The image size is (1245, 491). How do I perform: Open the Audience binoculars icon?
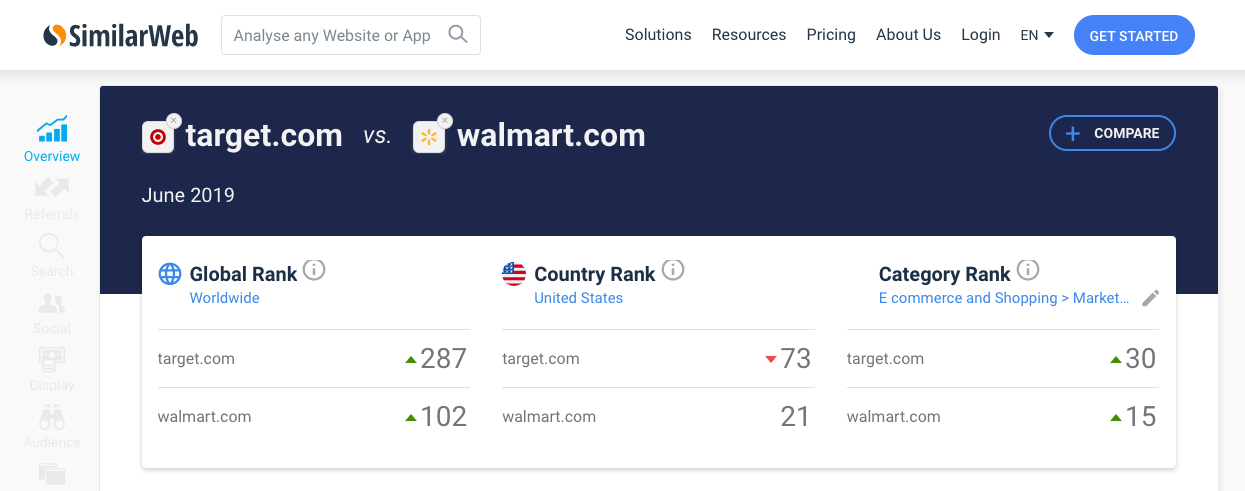[x=52, y=417]
